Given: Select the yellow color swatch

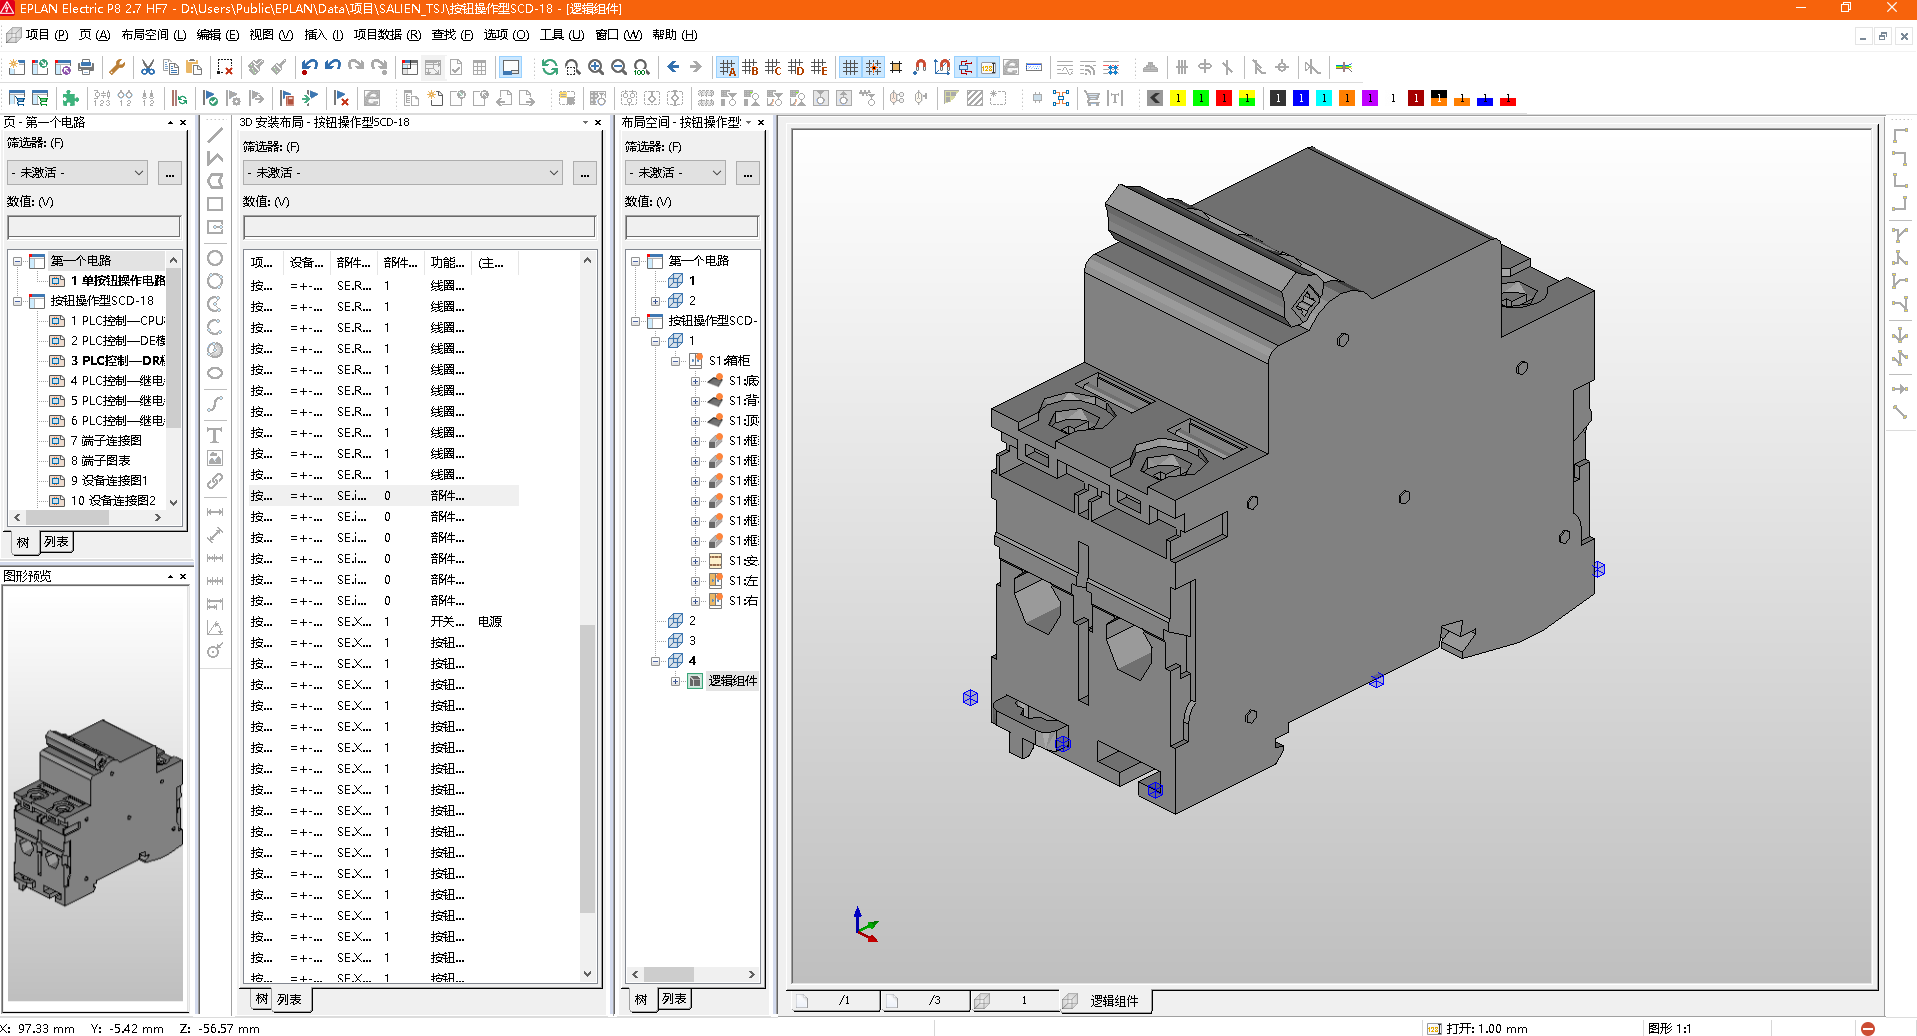Looking at the screenshot, I should click(1178, 98).
